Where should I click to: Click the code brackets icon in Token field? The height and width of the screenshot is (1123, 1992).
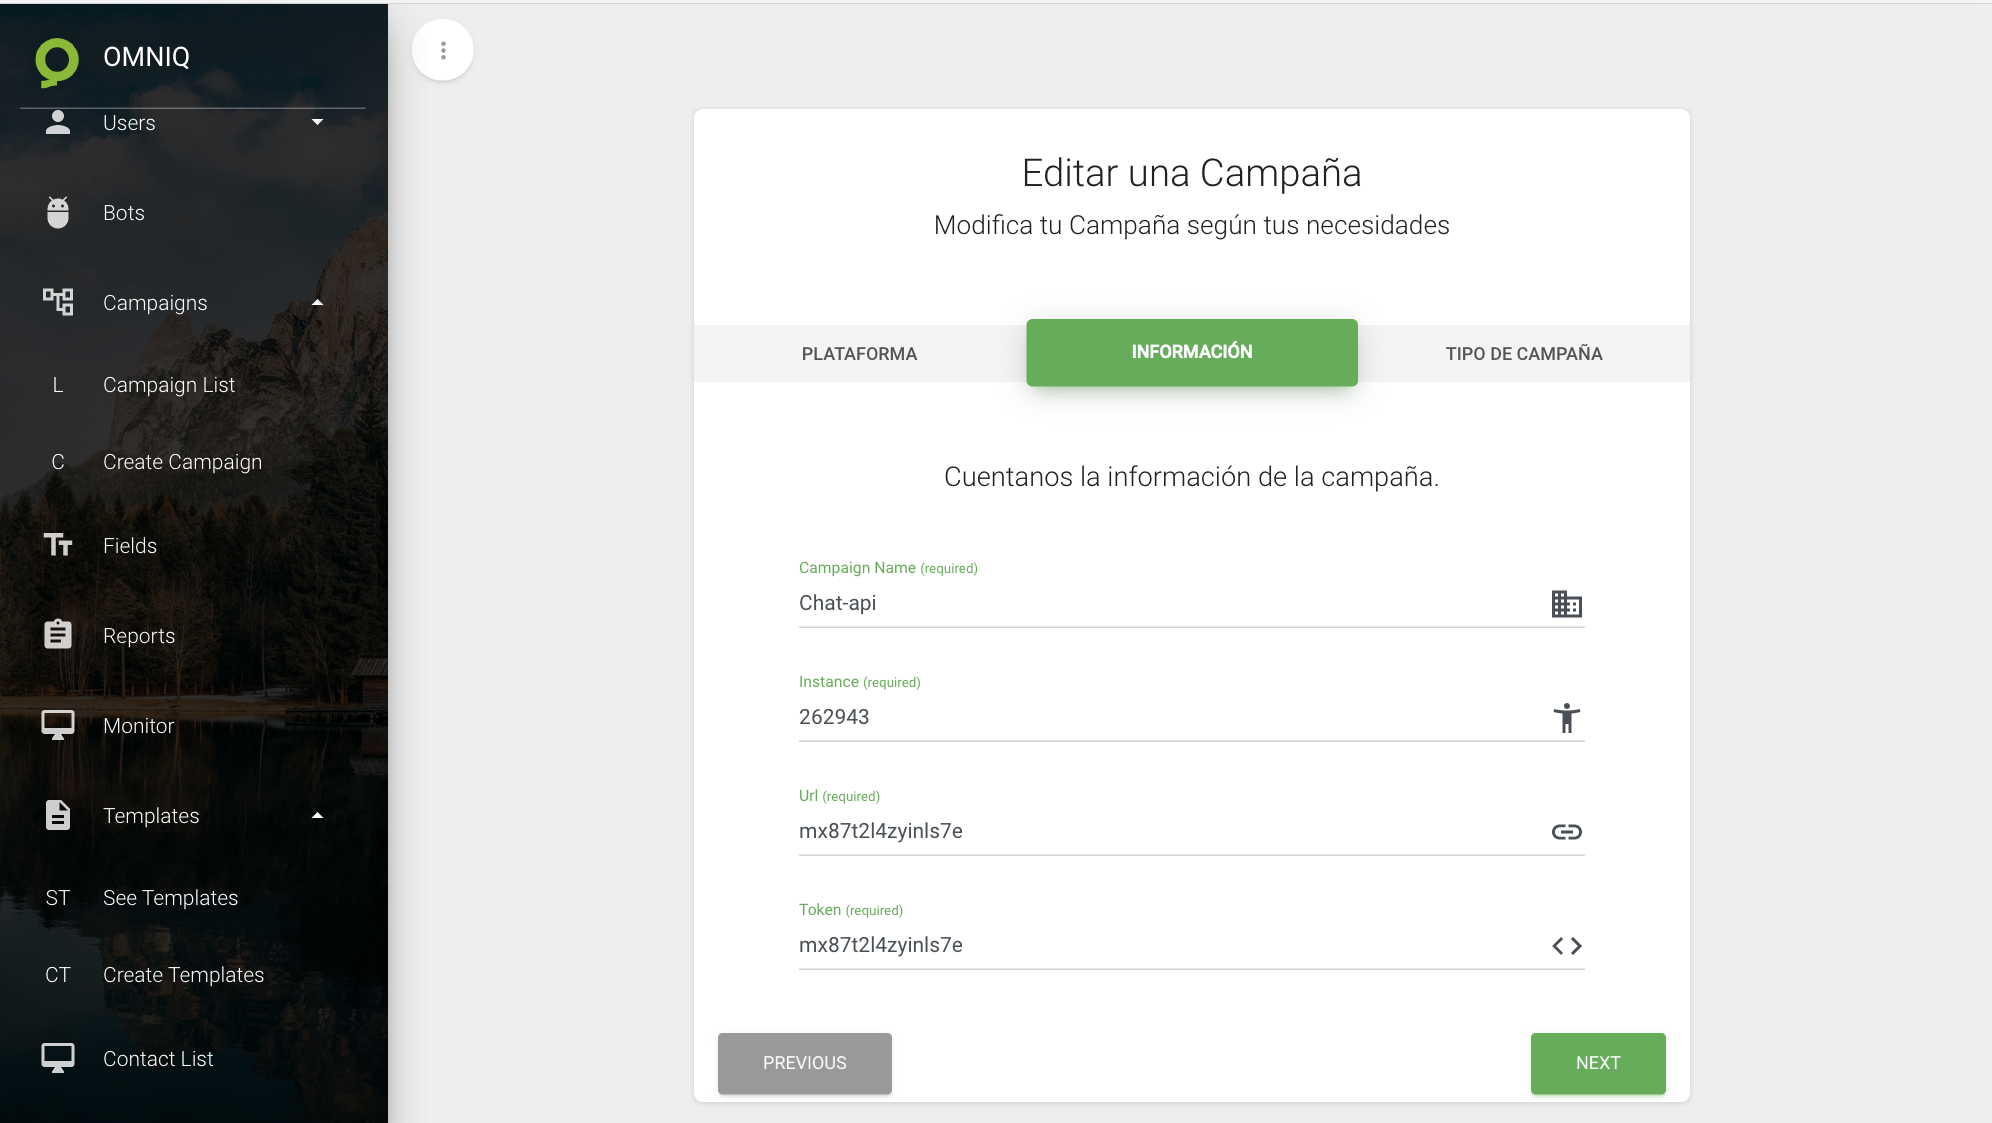coord(1566,946)
